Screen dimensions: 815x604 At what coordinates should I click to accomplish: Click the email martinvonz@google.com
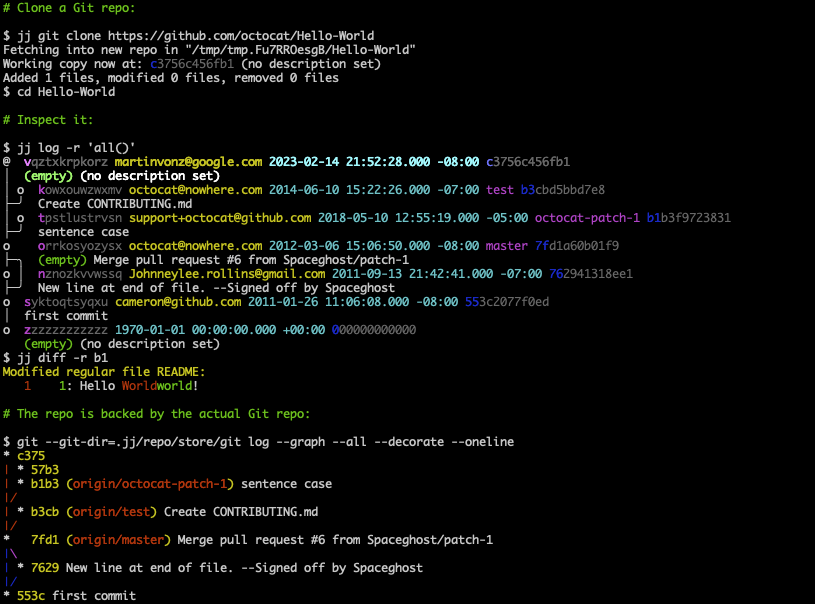188,162
